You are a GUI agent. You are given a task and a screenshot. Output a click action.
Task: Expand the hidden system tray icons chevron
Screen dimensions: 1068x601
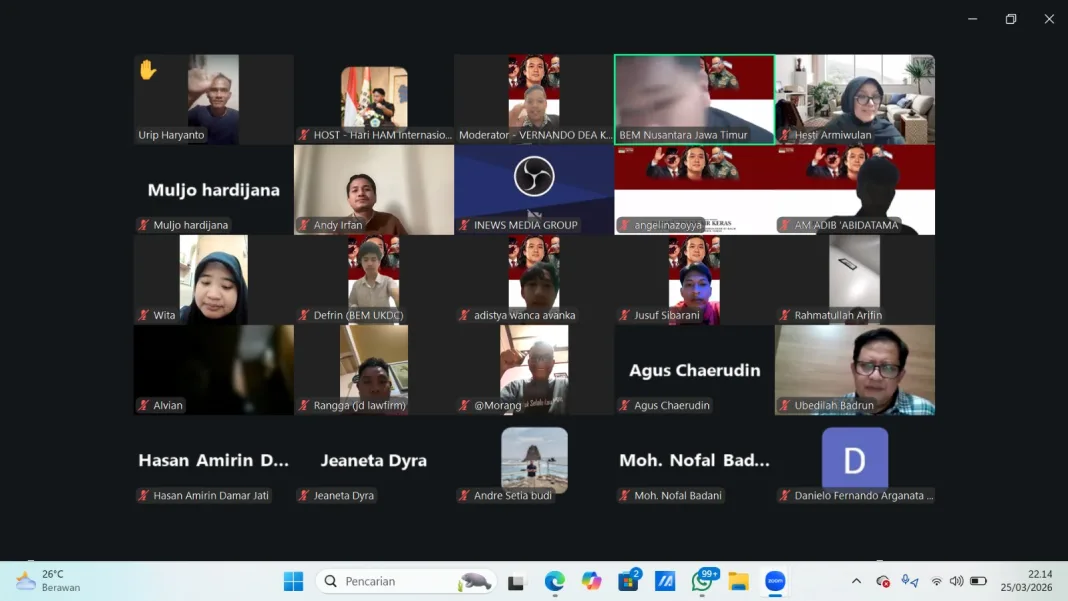pos(856,581)
